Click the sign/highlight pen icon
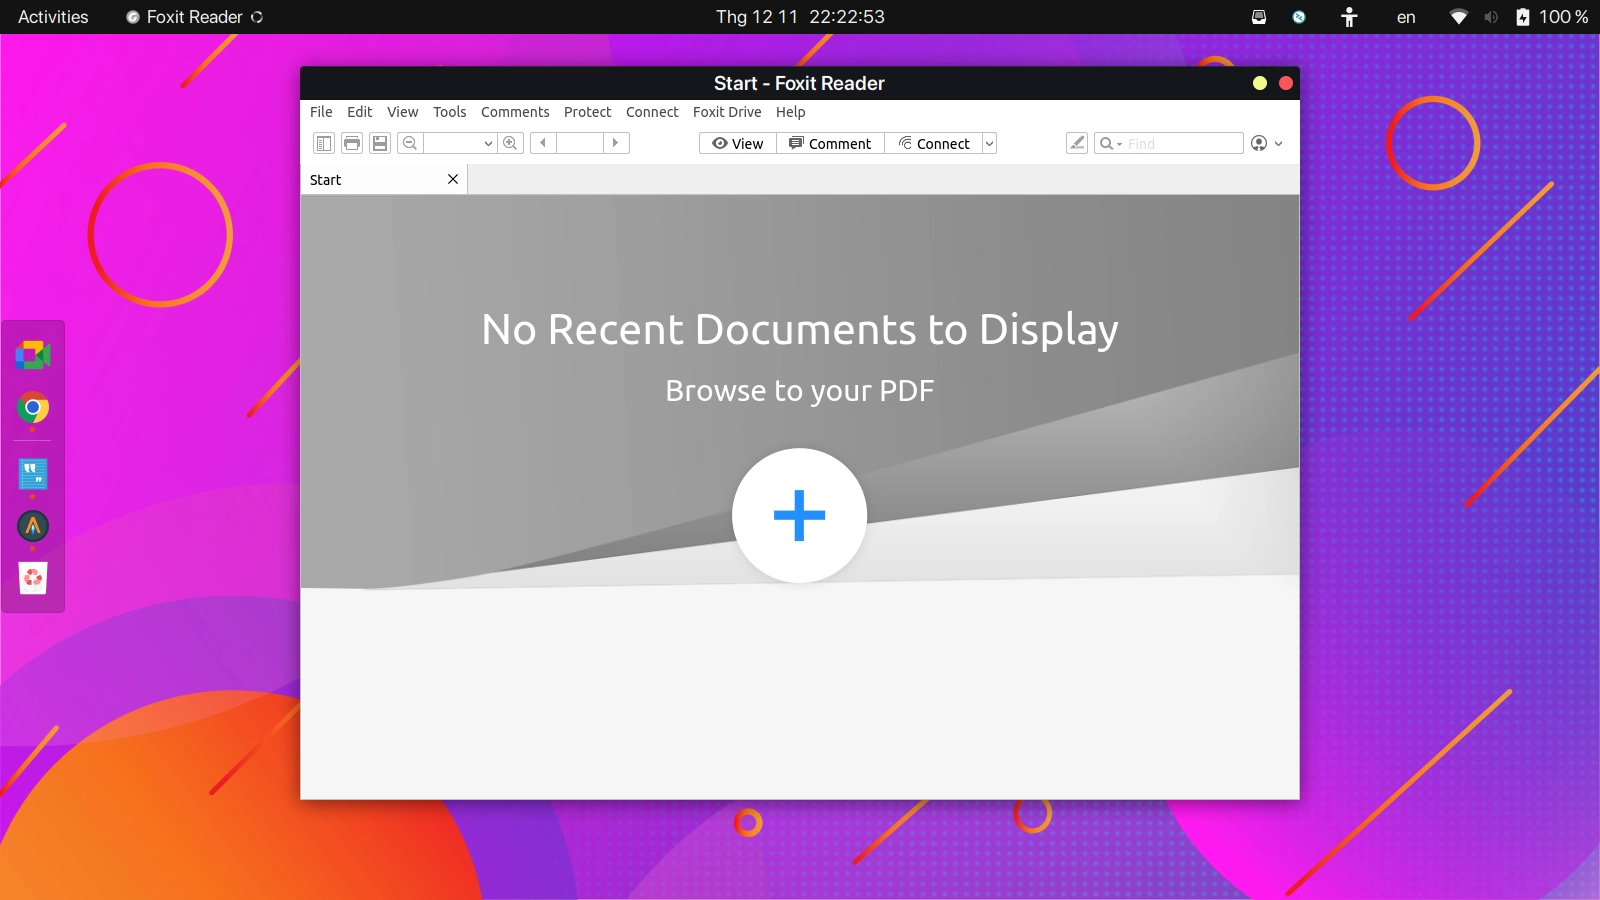The height and width of the screenshot is (900, 1600). pos(1077,143)
